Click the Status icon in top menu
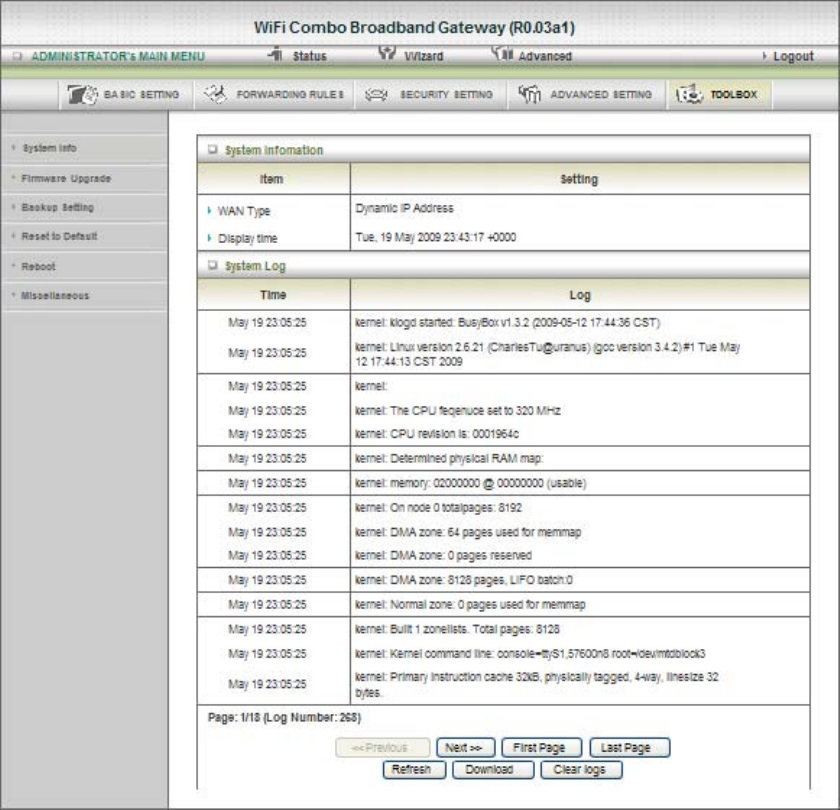Screen dimensions: 840x810 [x=275, y=54]
